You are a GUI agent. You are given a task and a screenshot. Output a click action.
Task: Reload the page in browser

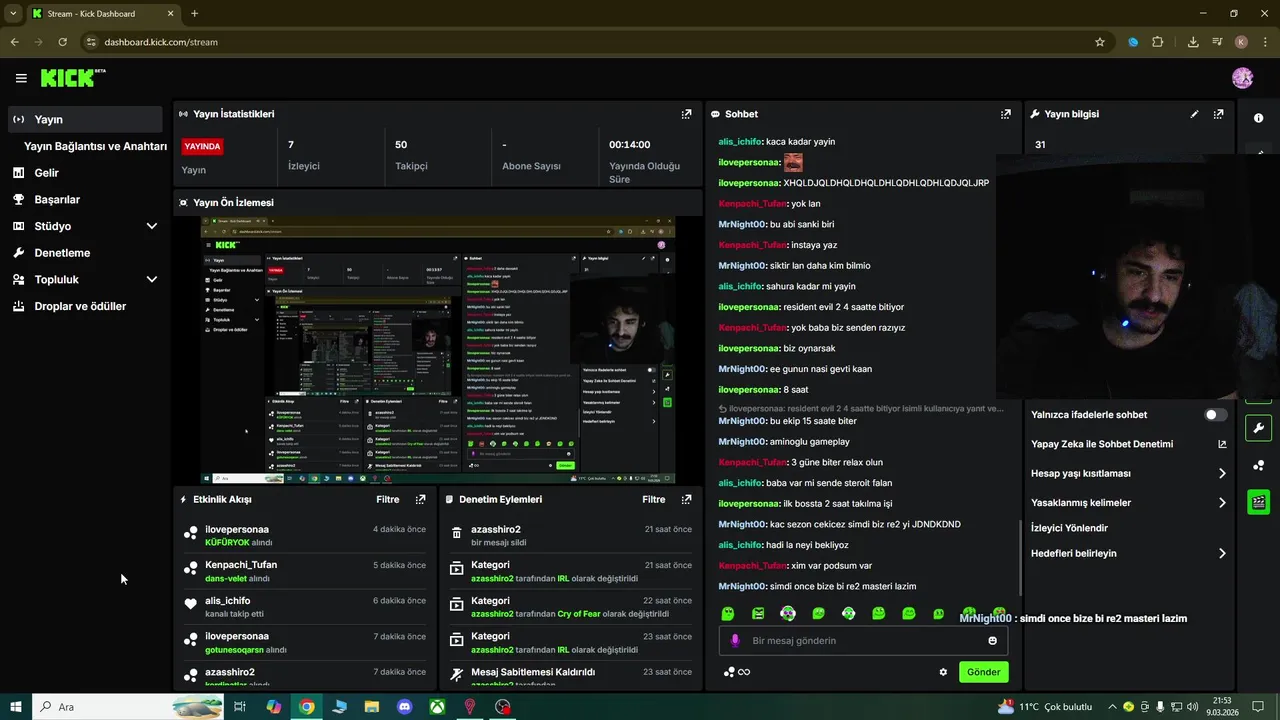coord(62,42)
